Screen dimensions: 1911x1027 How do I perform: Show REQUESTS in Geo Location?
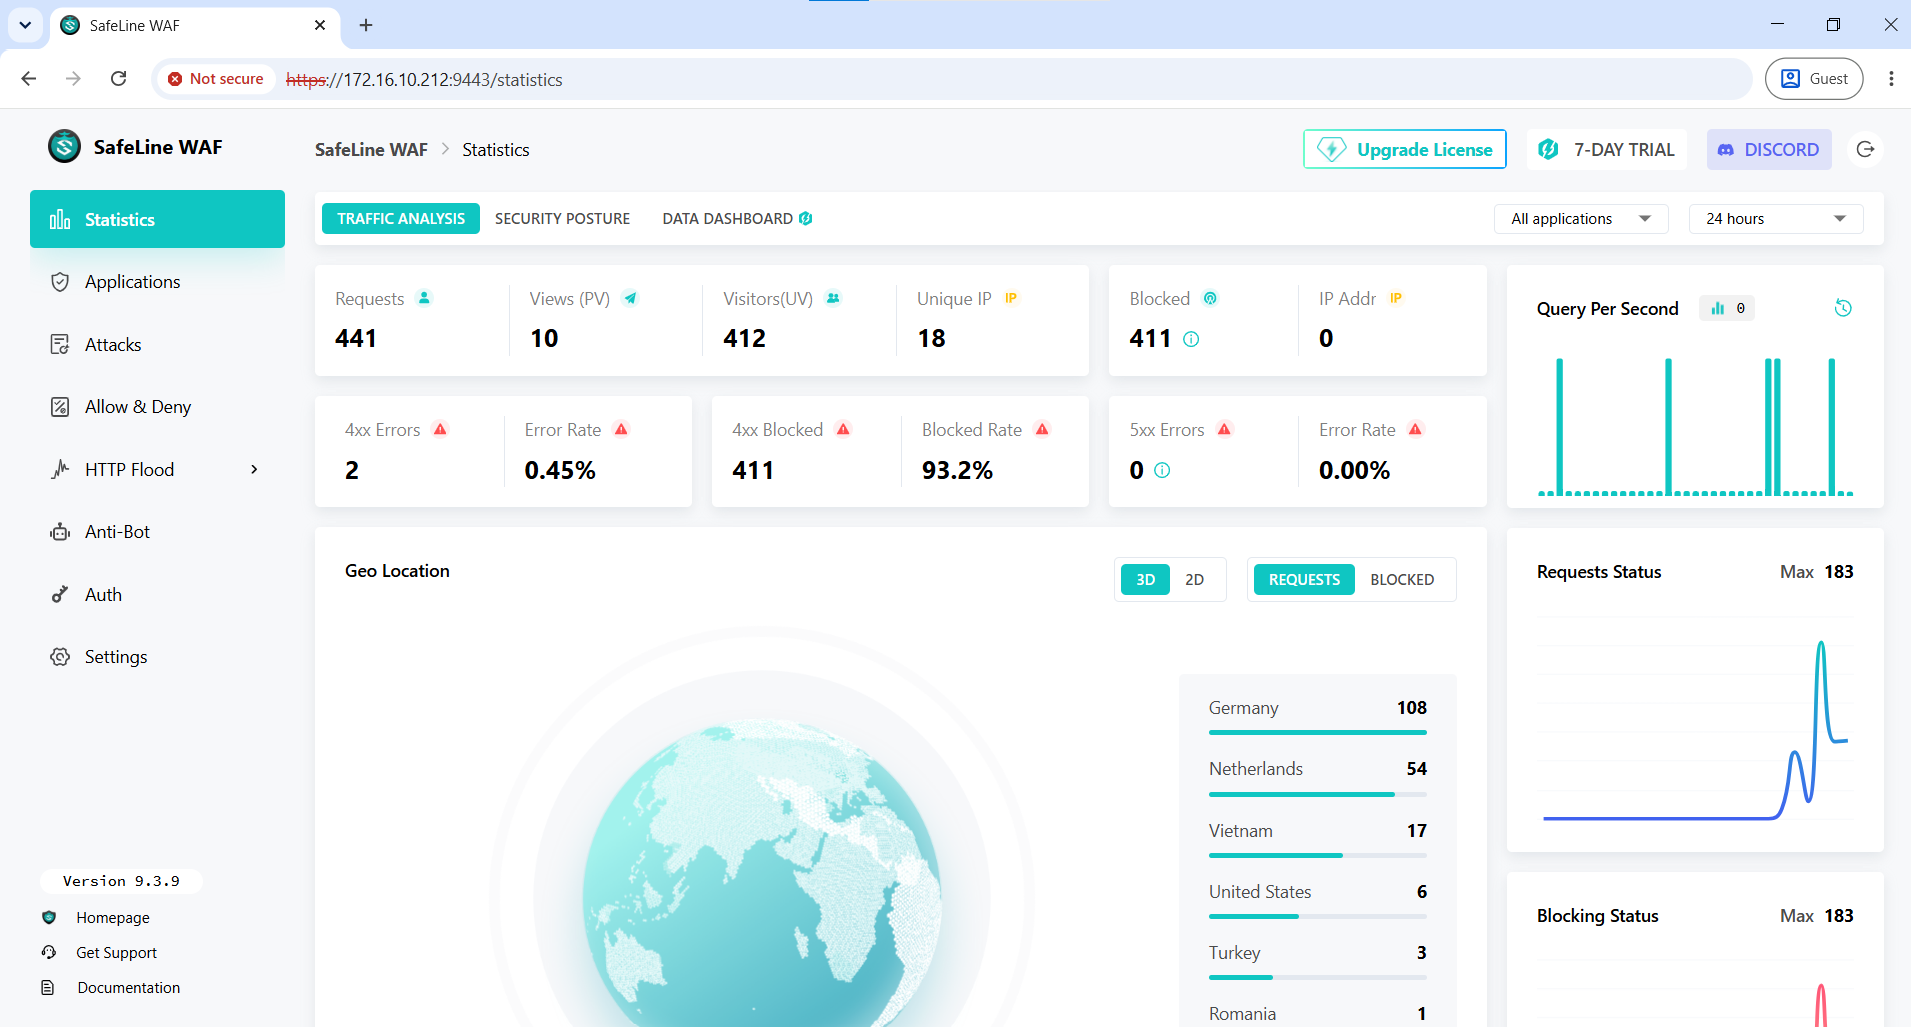tap(1304, 580)
